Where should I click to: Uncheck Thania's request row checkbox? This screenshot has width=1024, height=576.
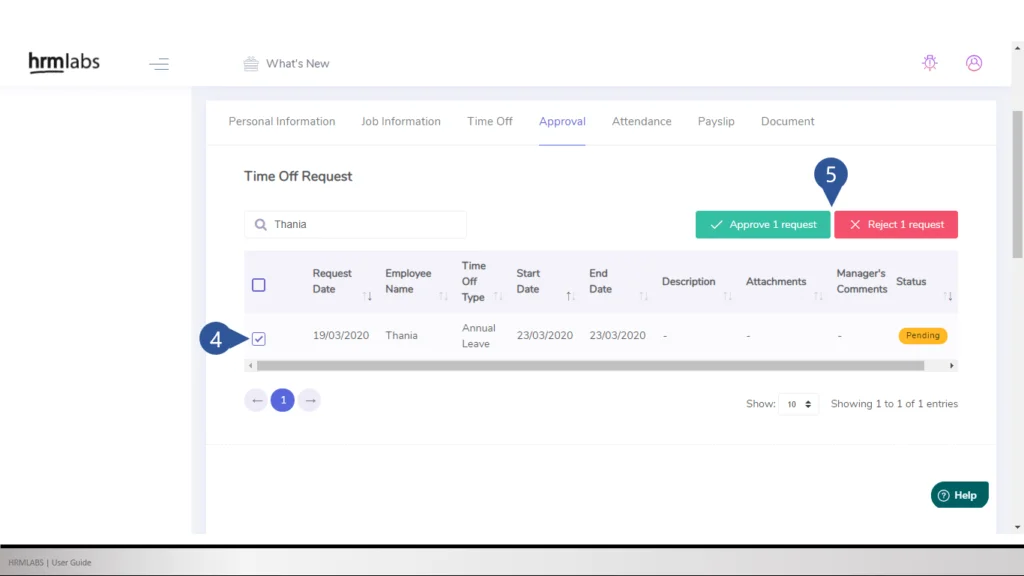259,339
